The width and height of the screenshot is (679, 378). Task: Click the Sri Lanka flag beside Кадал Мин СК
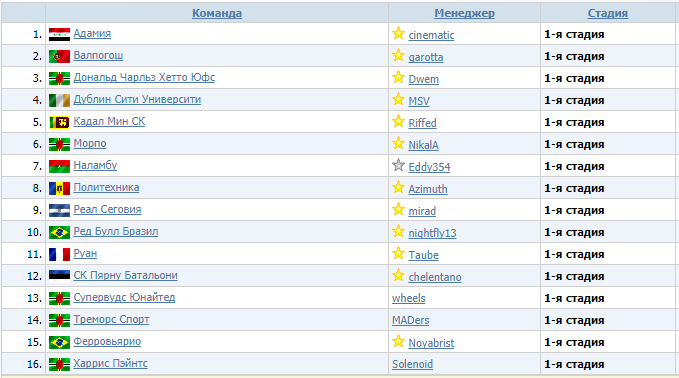[x=59, y=123]
